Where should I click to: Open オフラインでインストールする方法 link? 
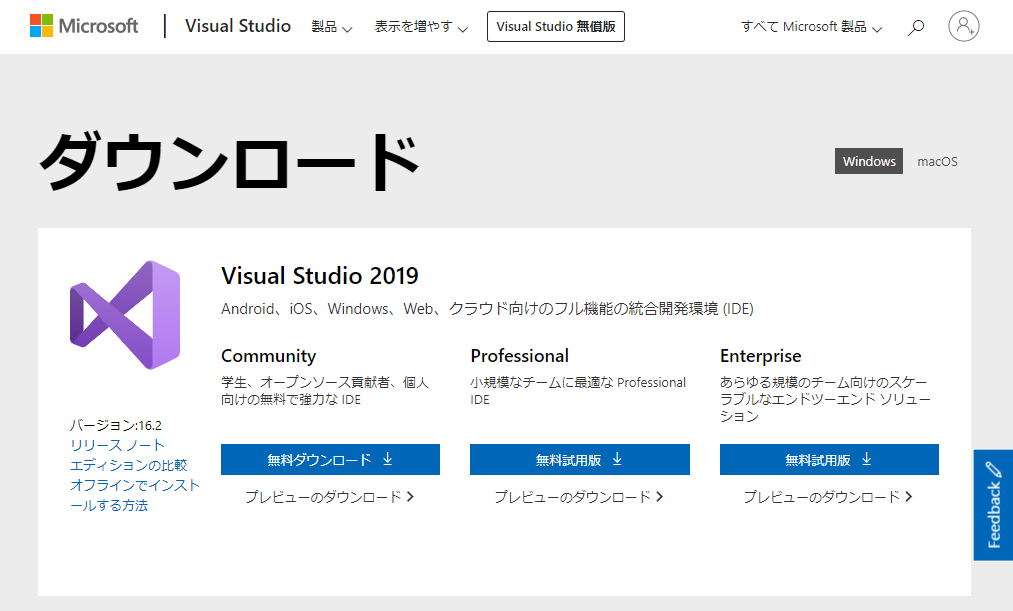(x=135, y=495)
